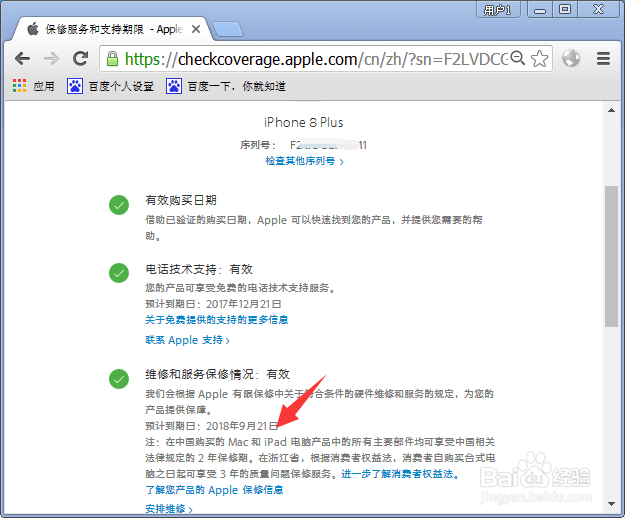
Task: Click the scrollbar down arrow
Action: (611, 504)
